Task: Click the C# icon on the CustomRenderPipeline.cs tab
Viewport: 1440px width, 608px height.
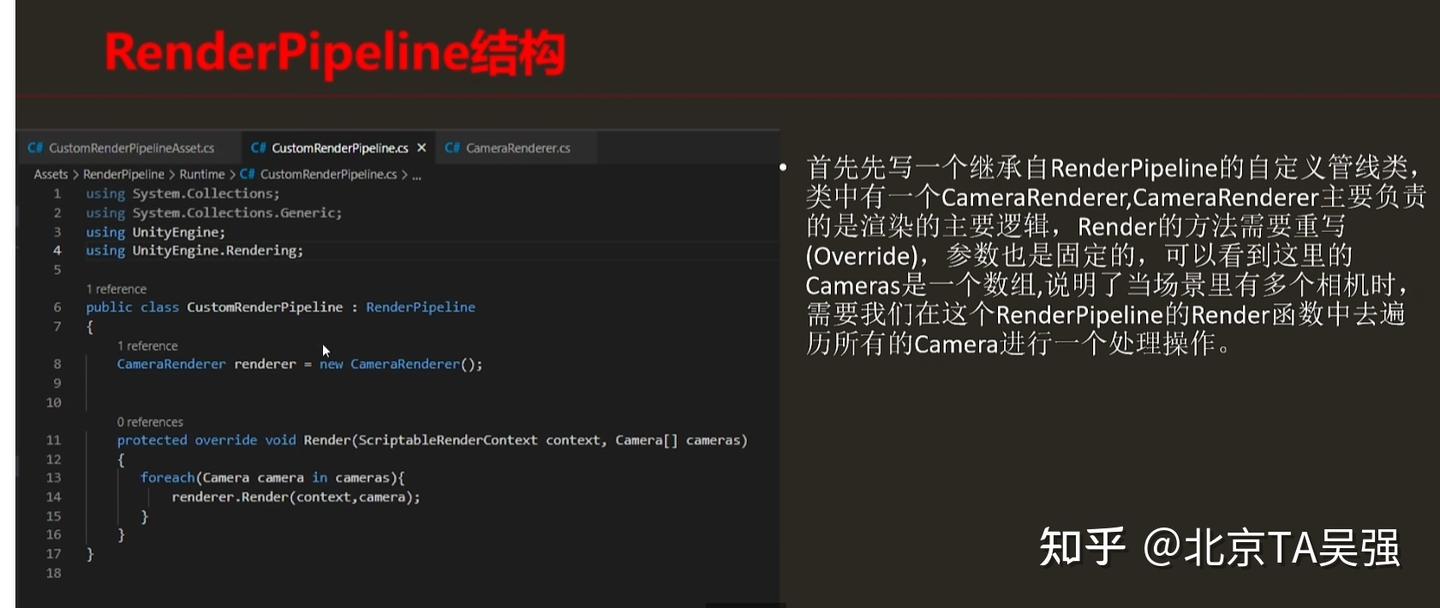Action: 258,146
